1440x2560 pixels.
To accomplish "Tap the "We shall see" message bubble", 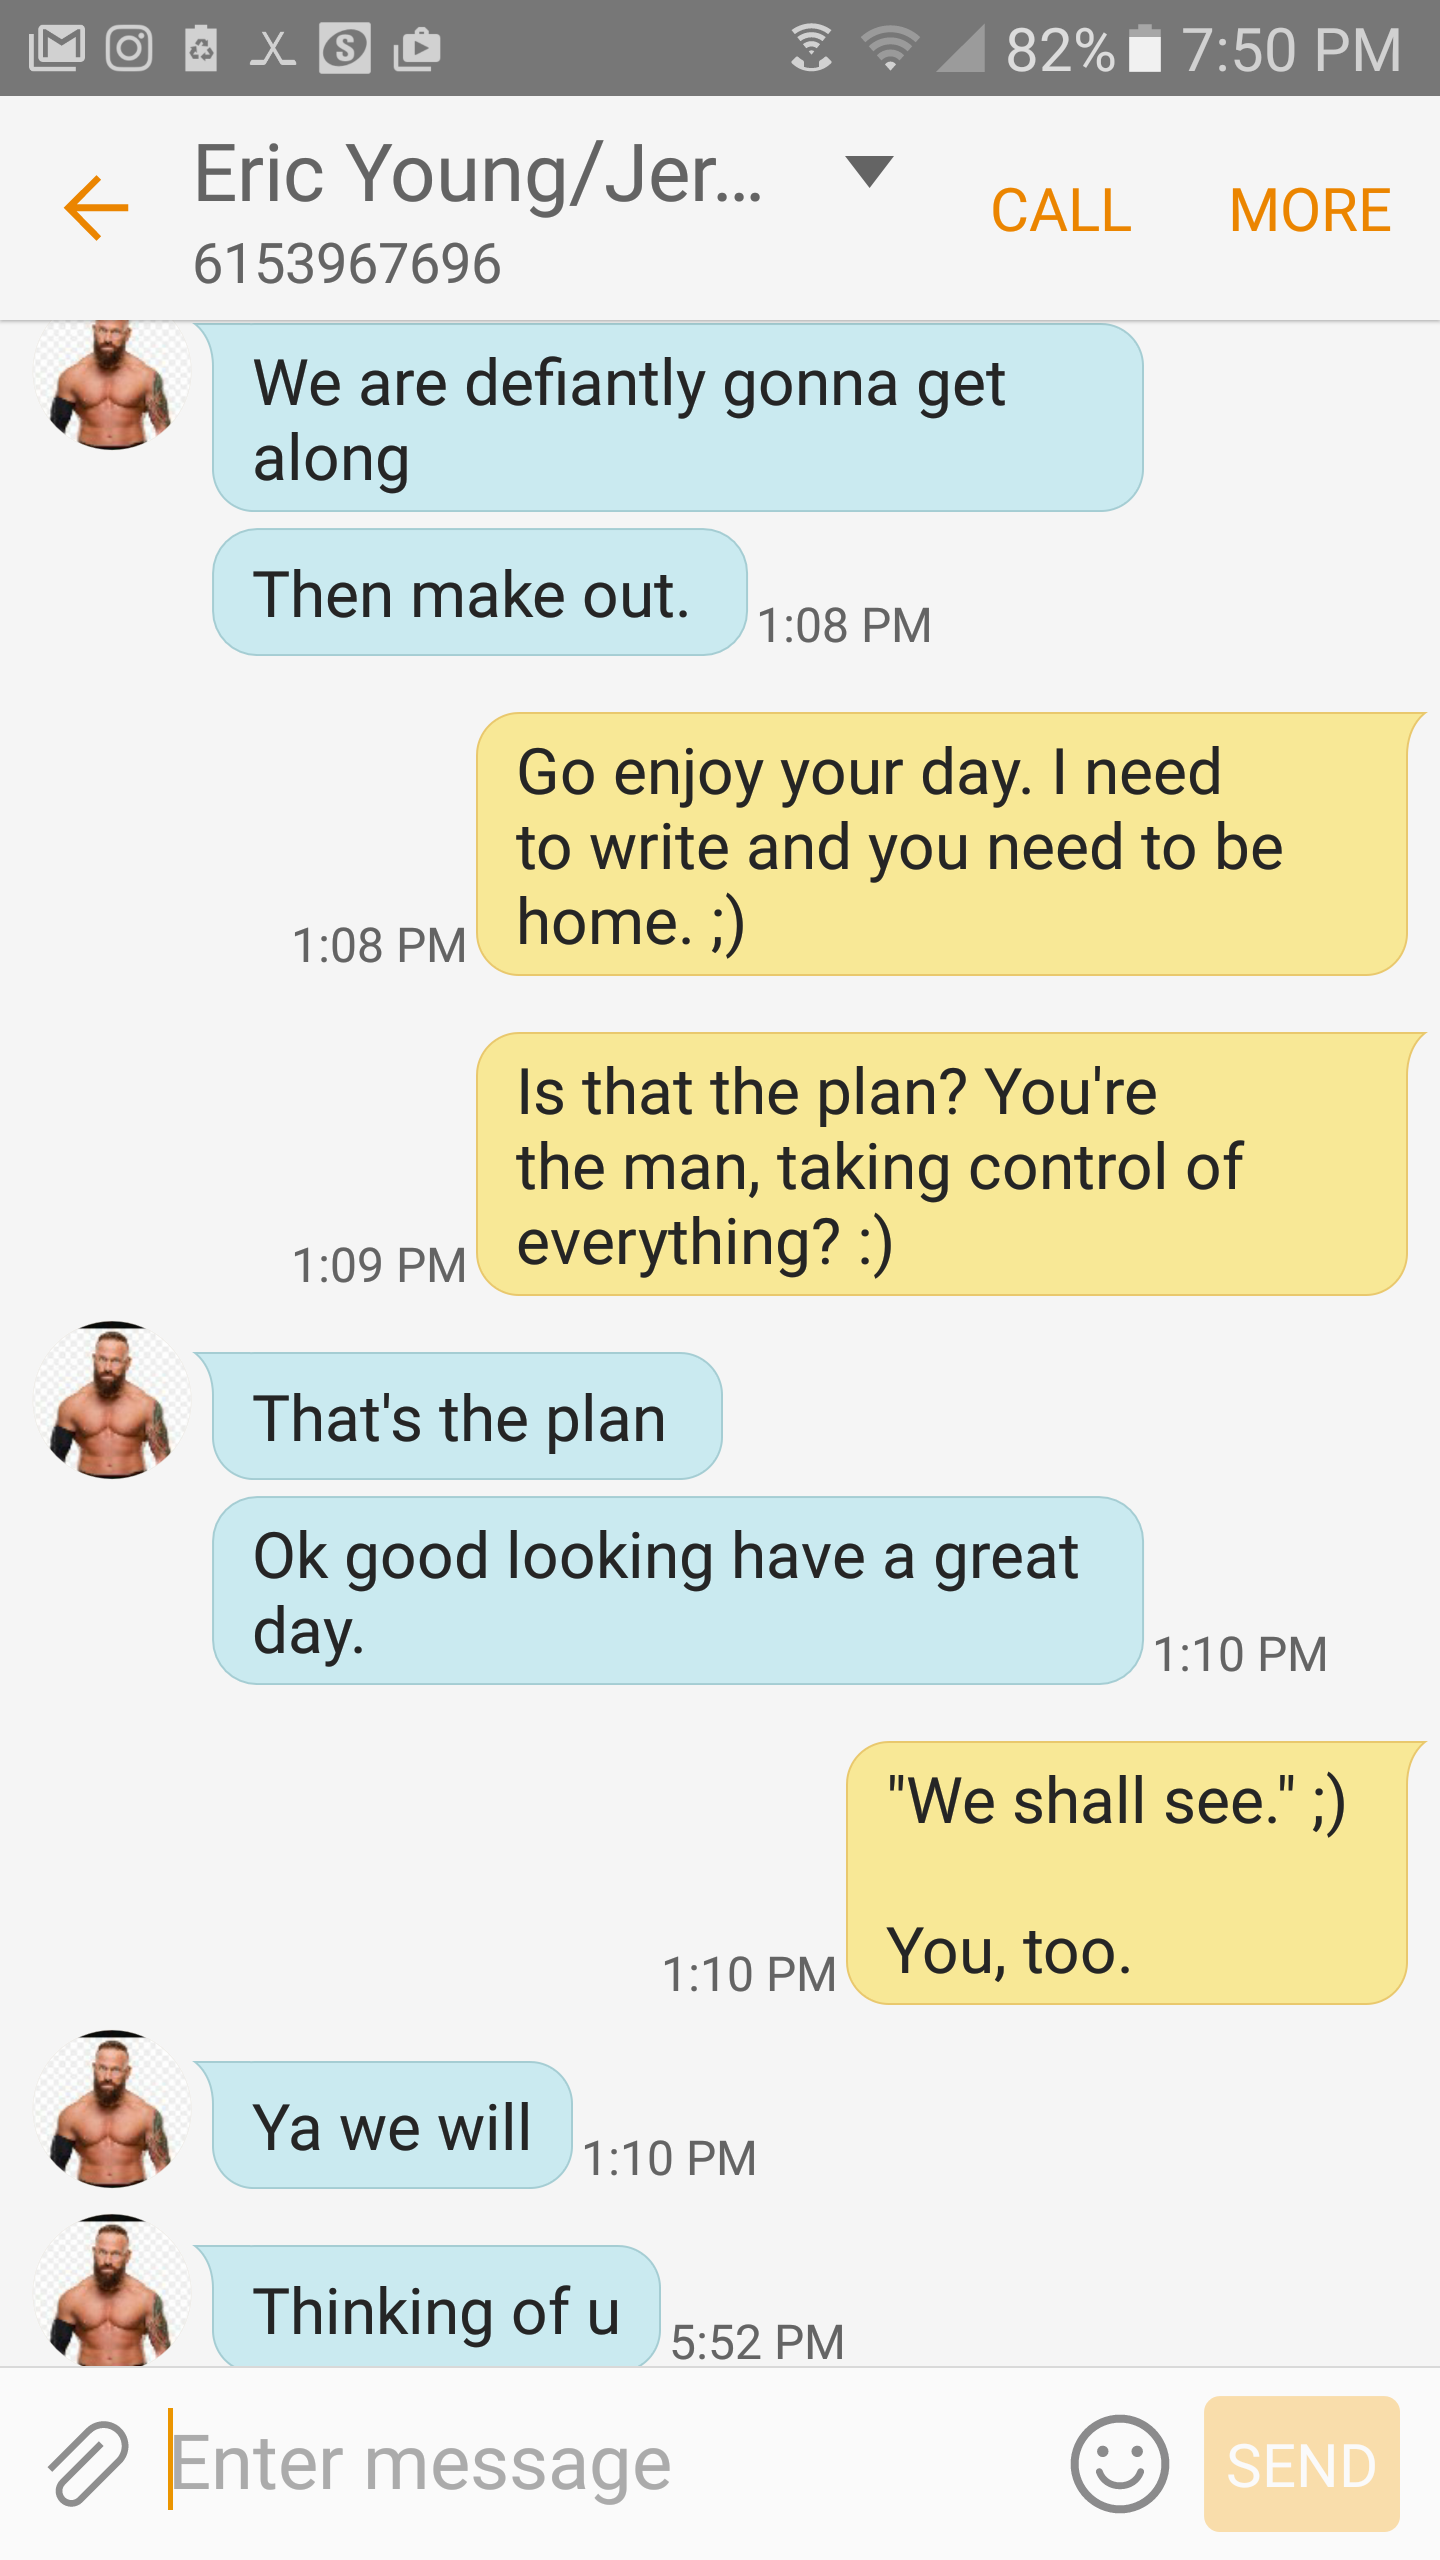I will 1126,1872.
